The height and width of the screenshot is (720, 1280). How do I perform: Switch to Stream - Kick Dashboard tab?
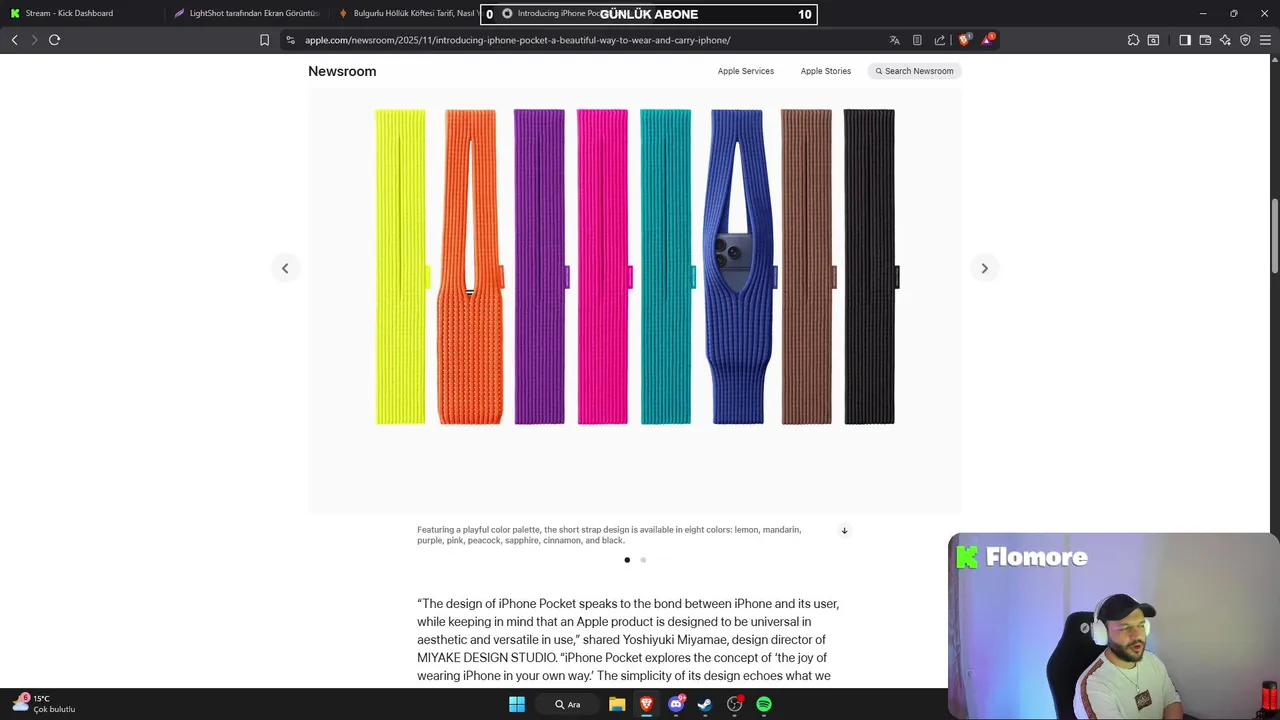pos(82,13)
